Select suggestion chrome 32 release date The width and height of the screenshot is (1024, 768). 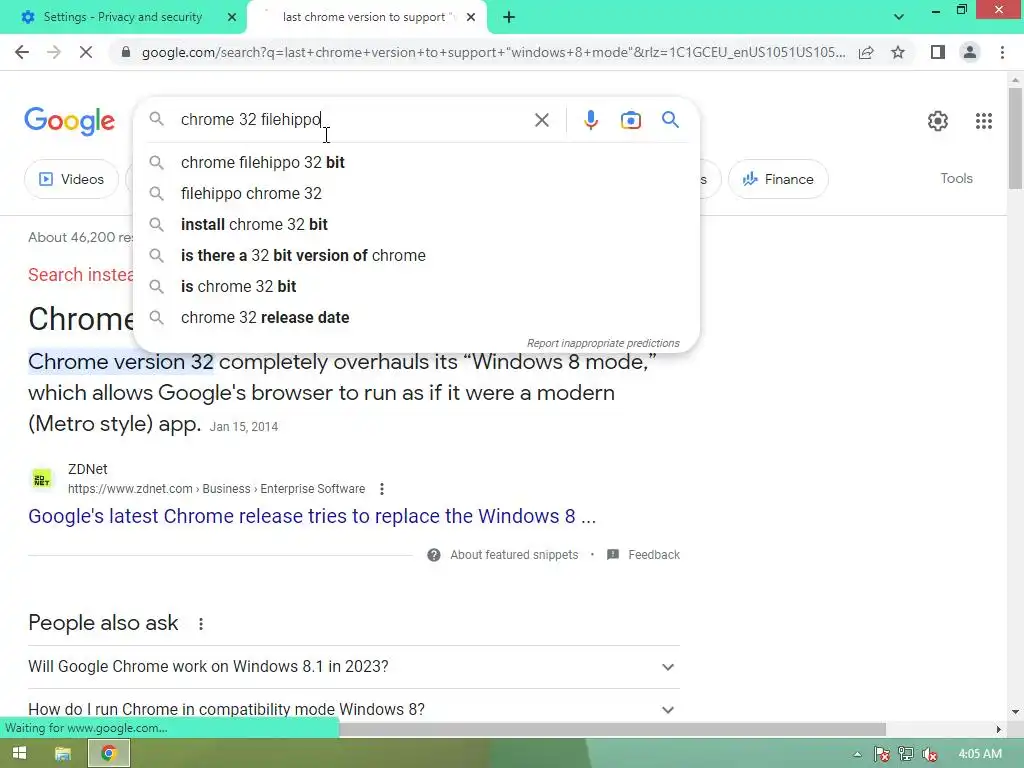tap(416, 317)
